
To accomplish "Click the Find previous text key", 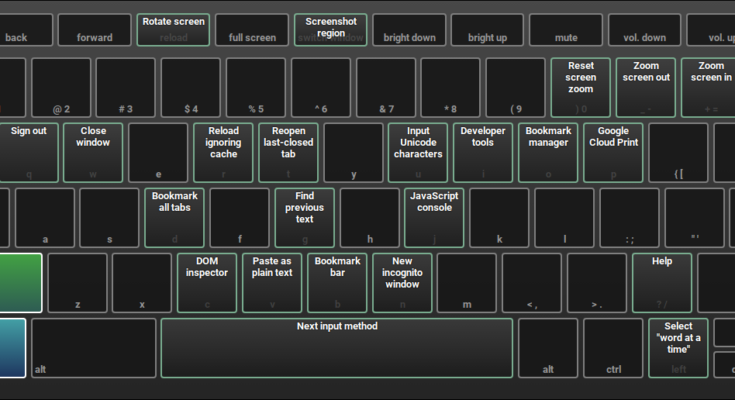I will point(305,217).
